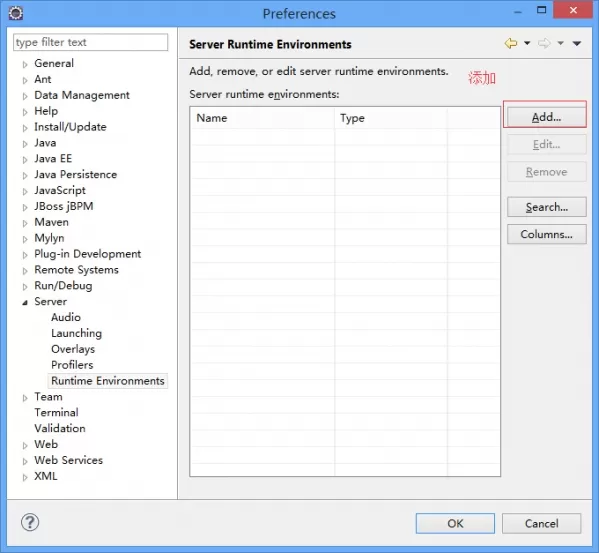Expand the Web Services tree node

coord(25,461)
